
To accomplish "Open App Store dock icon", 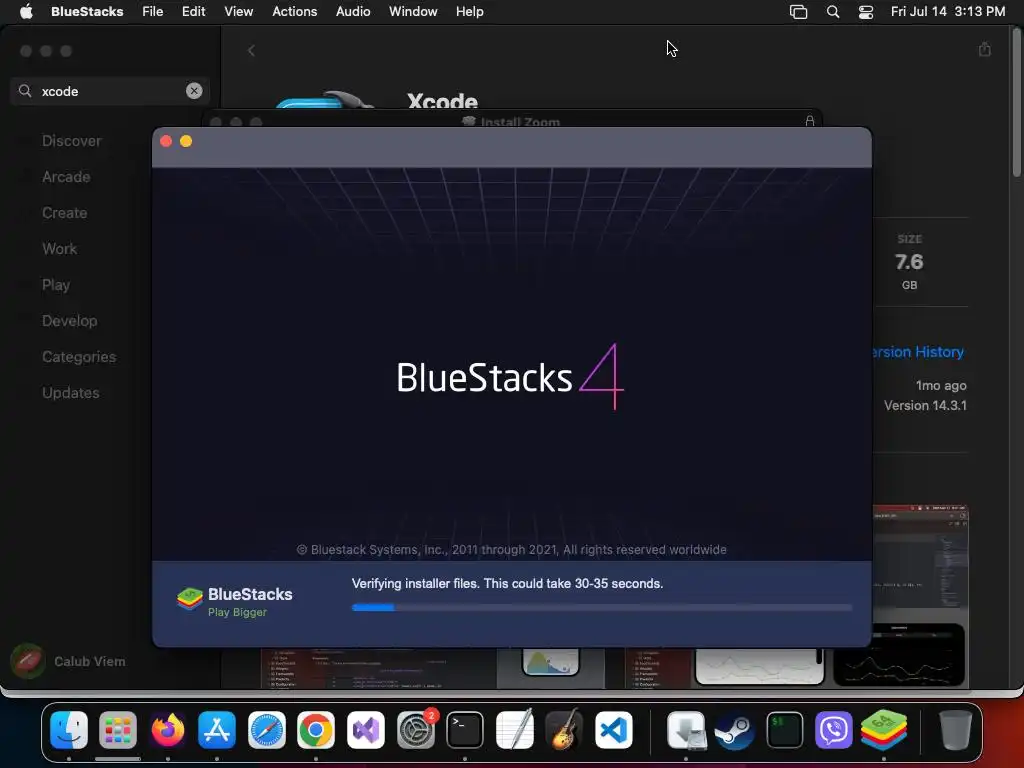I will 217,729.
